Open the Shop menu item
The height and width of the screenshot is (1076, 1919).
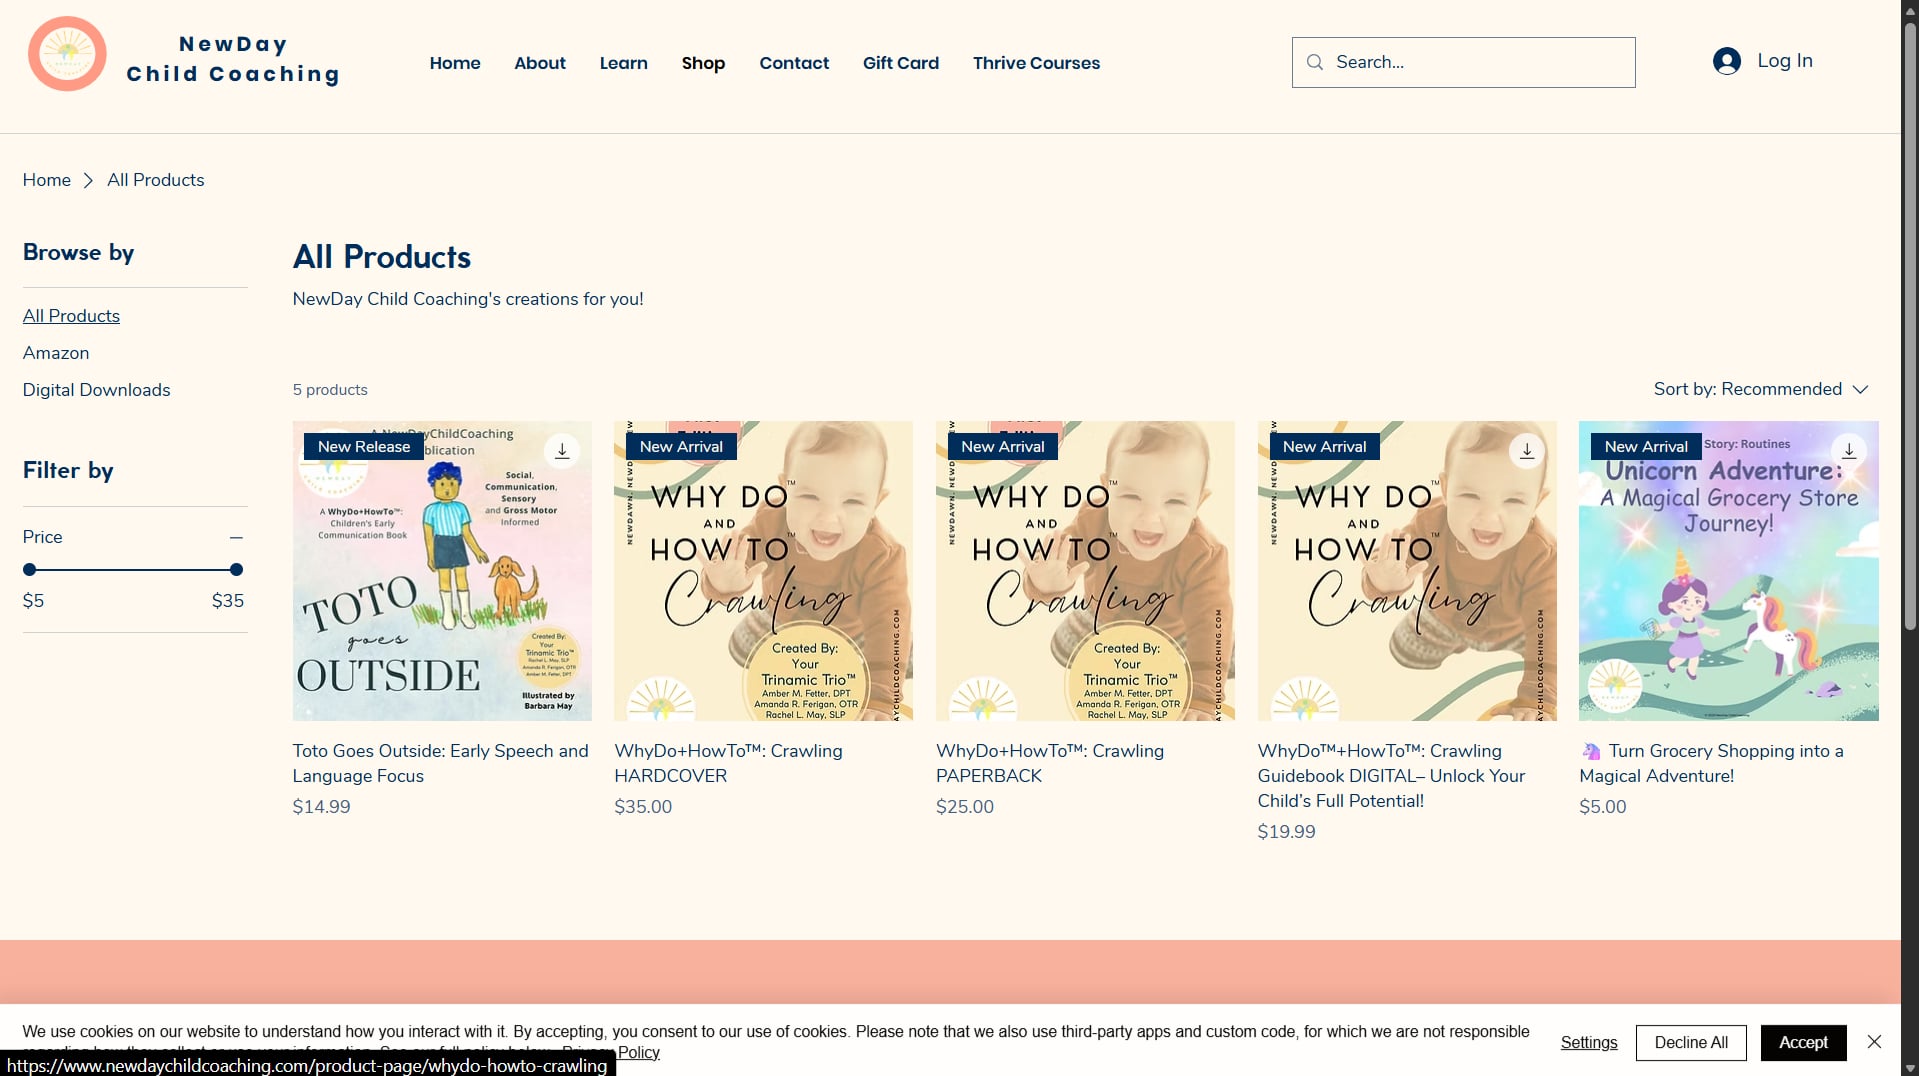click(703, 63)
